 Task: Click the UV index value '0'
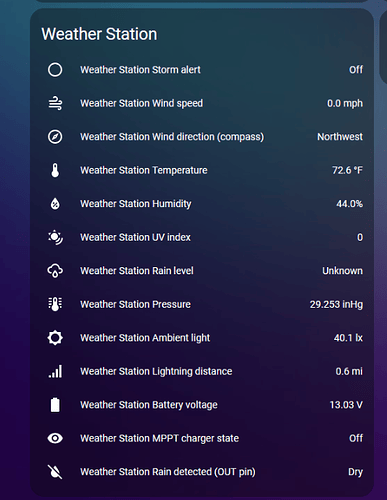pyautogui.click(x=360, y=237)
